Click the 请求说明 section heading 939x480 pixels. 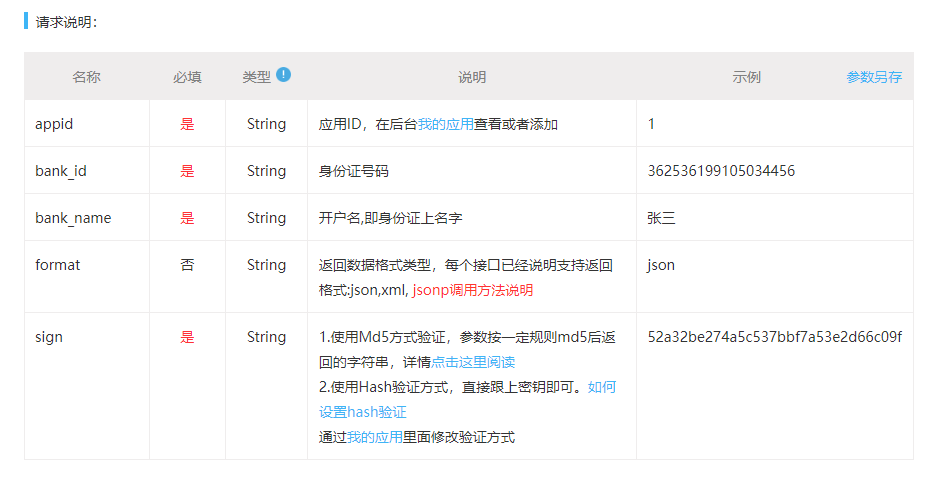pyautogui.click(x=67, y=21)
